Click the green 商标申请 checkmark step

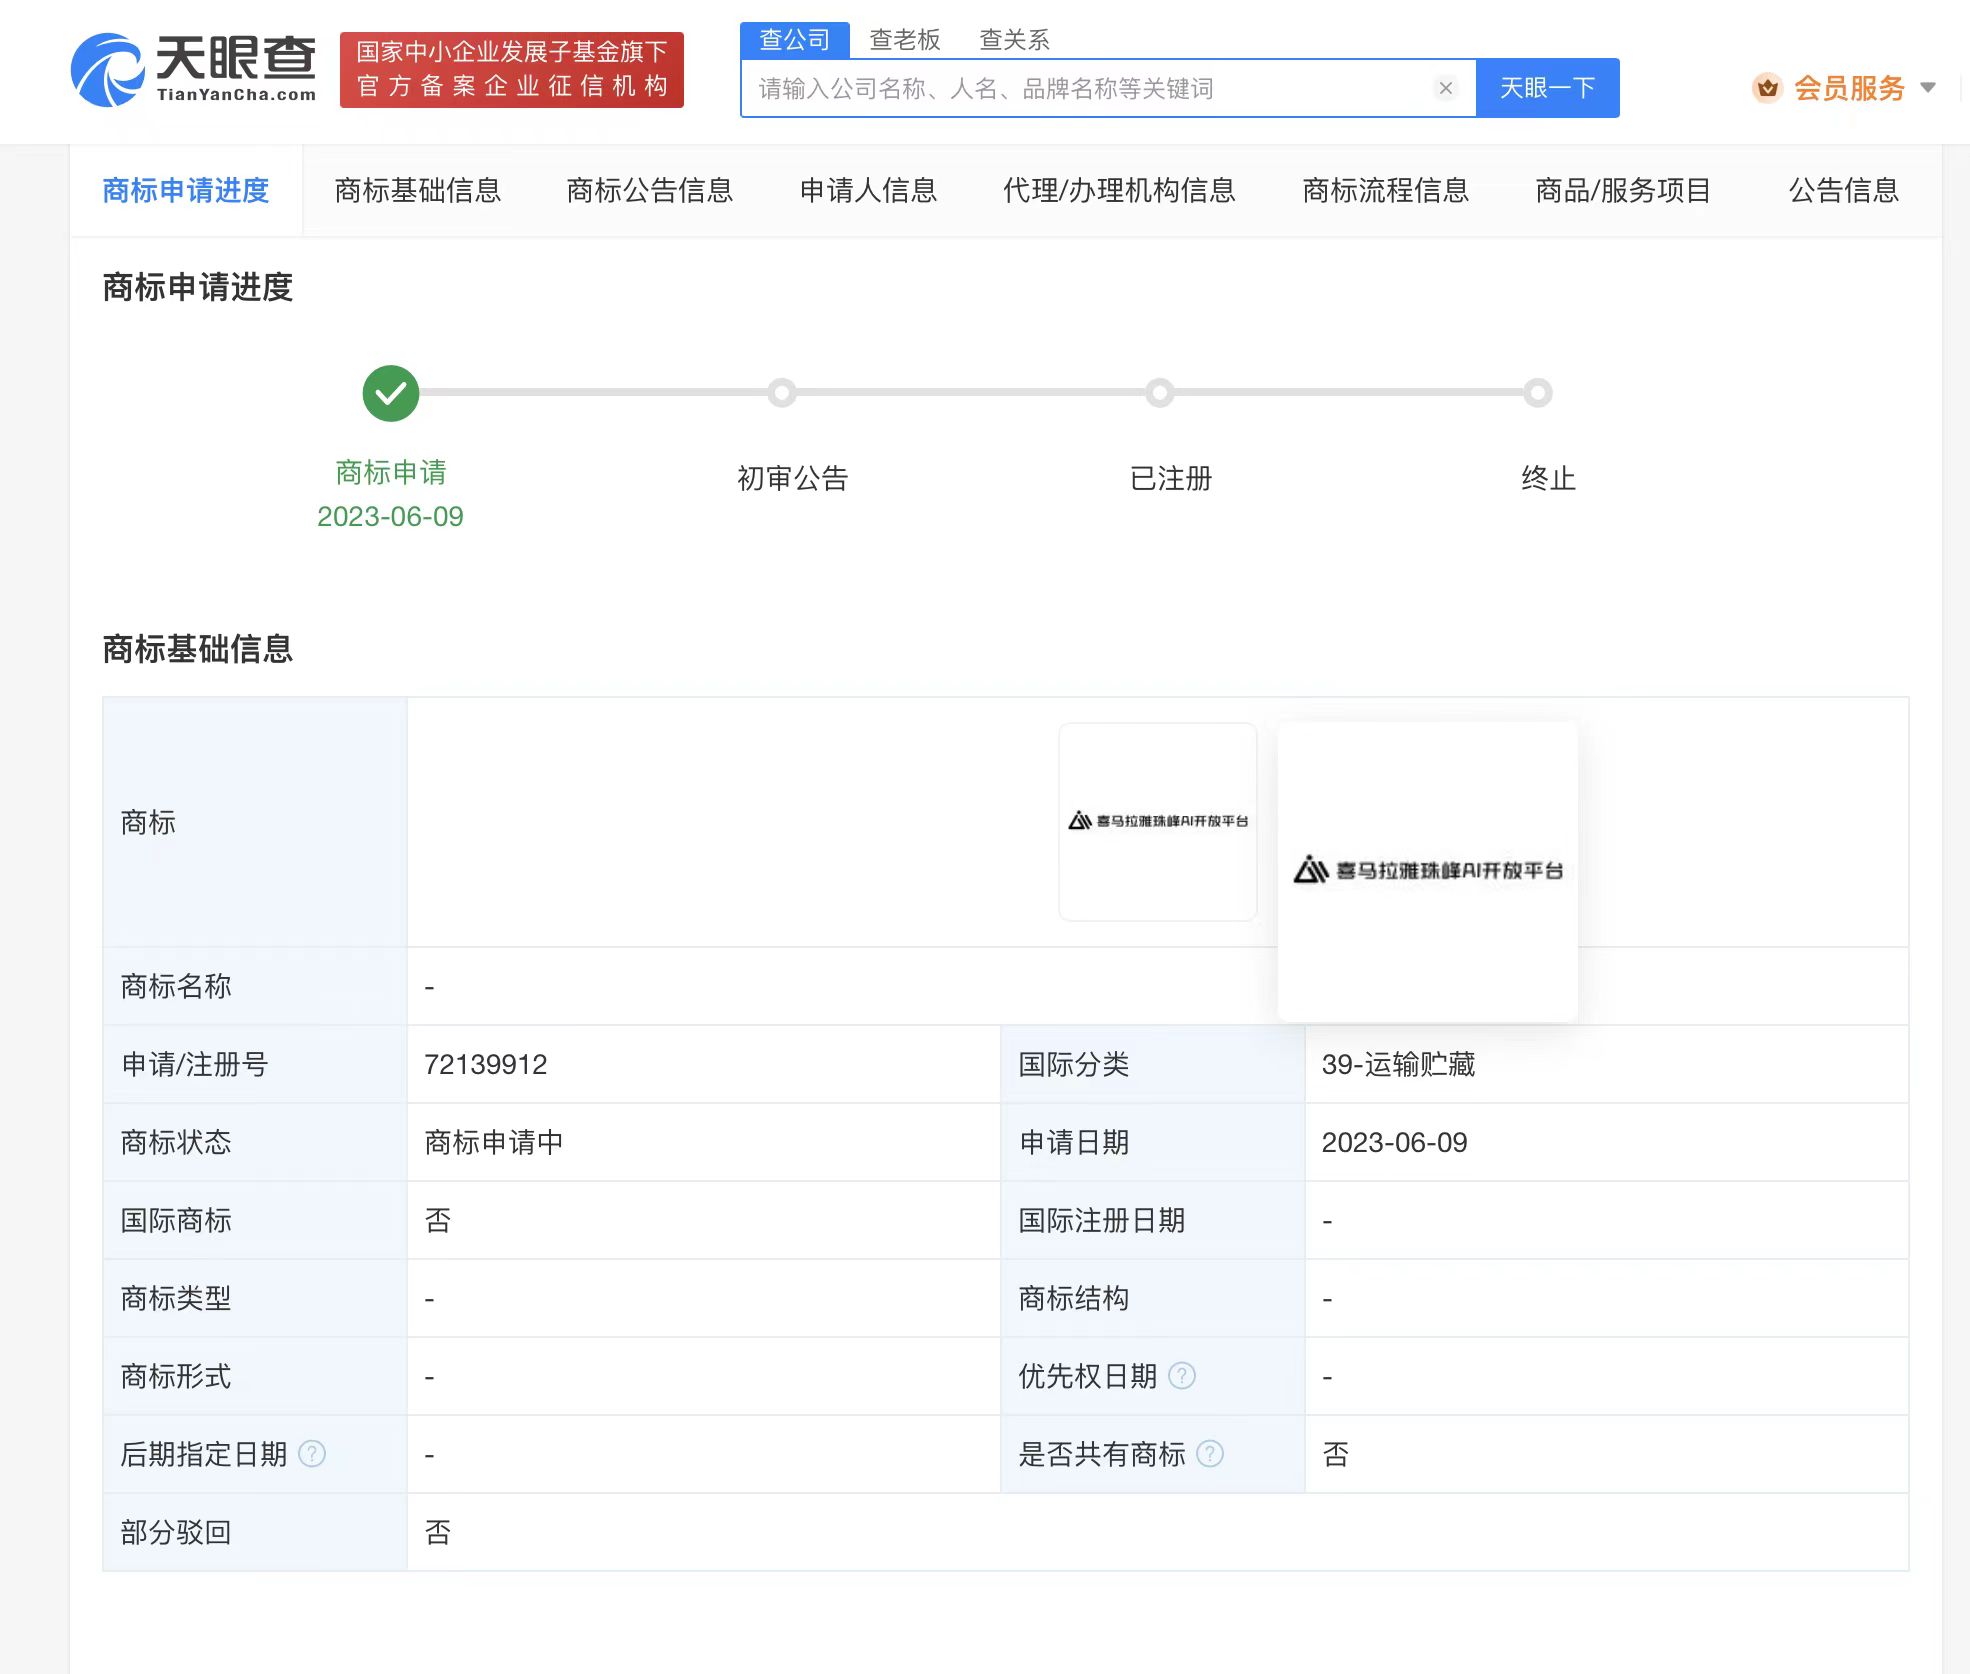391,393
